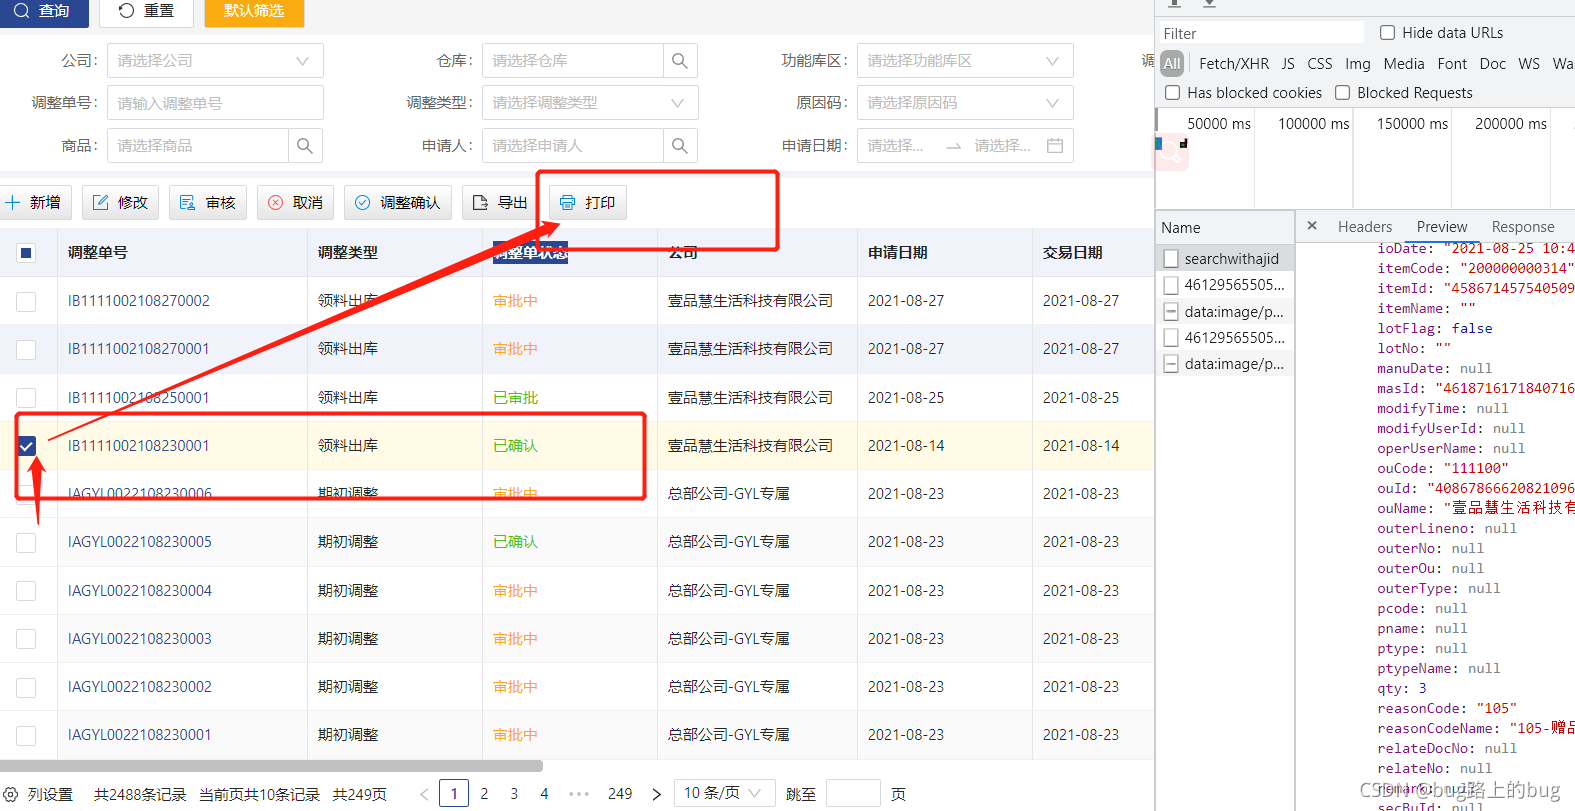Go to page 2
This screenshot has height=811, width=1575.
click(x=484, y=794)
